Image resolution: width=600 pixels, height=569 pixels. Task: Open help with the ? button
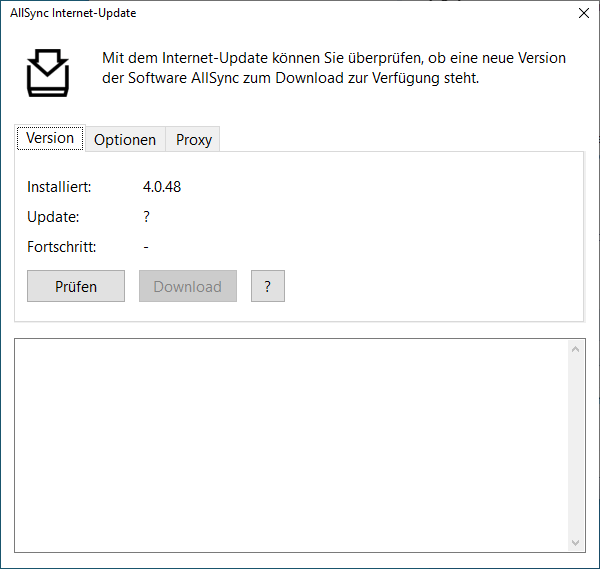[267, 286]
